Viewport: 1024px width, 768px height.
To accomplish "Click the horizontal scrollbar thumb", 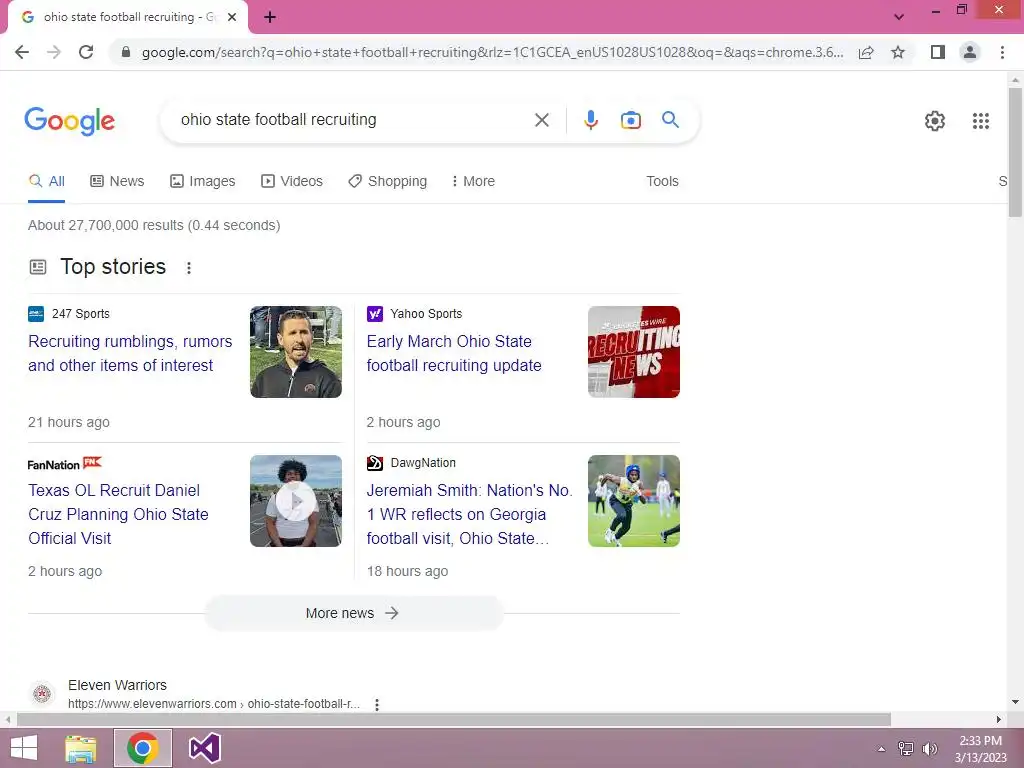I will (x=454, y=719).
